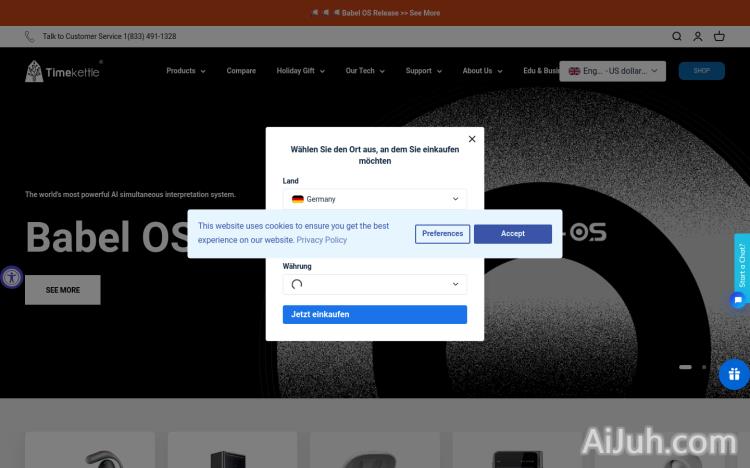Open the shopping cart icon
Image resolution: width=750 pixels, height=468 pixels.
point(719,37)
